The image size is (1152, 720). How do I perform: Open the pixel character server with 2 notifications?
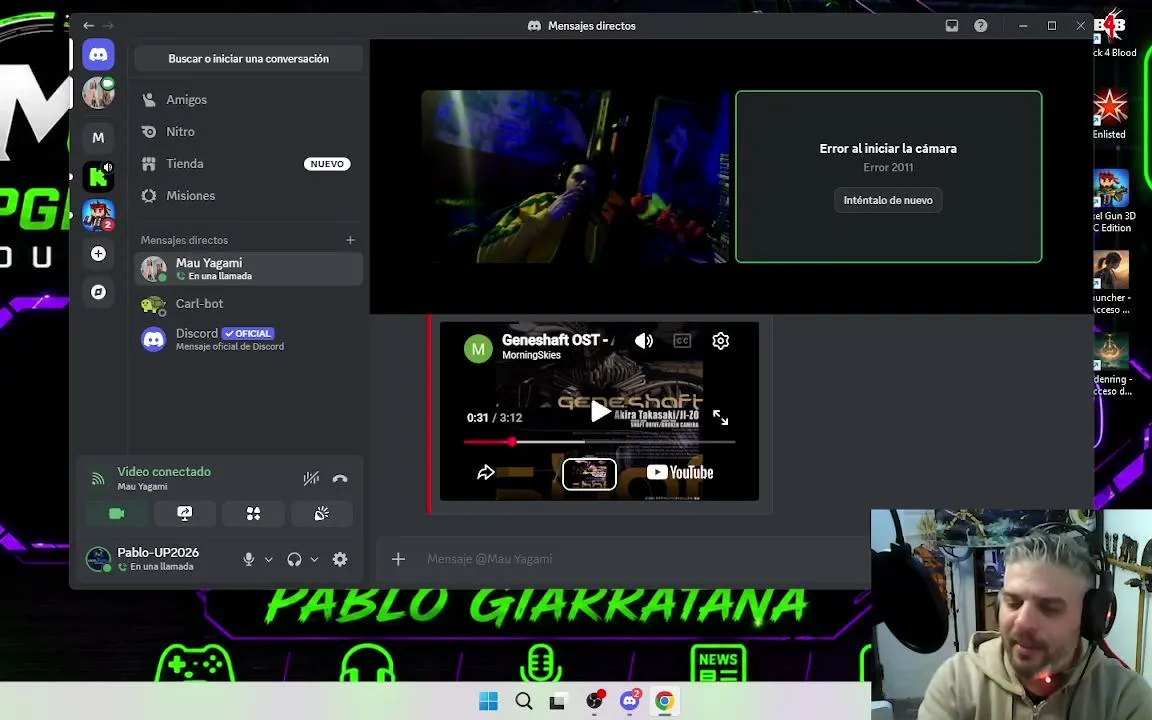[98, 215]
